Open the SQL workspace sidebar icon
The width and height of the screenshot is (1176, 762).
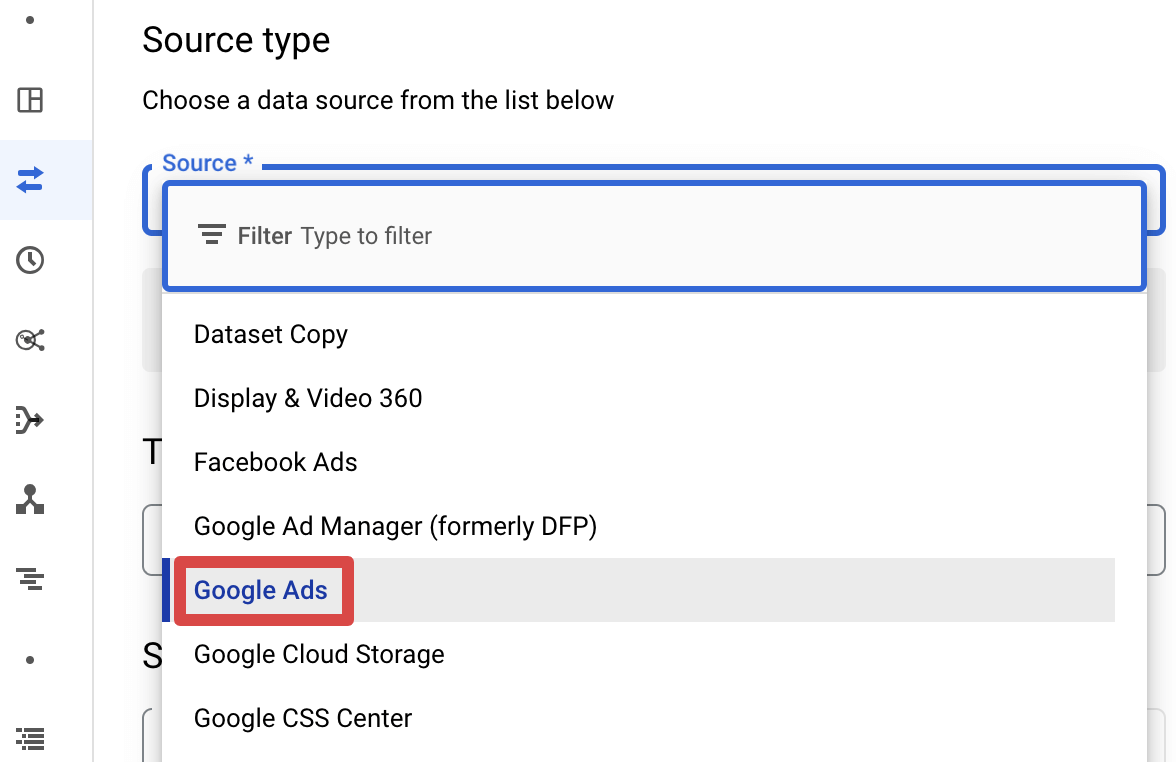coord(30,100)
